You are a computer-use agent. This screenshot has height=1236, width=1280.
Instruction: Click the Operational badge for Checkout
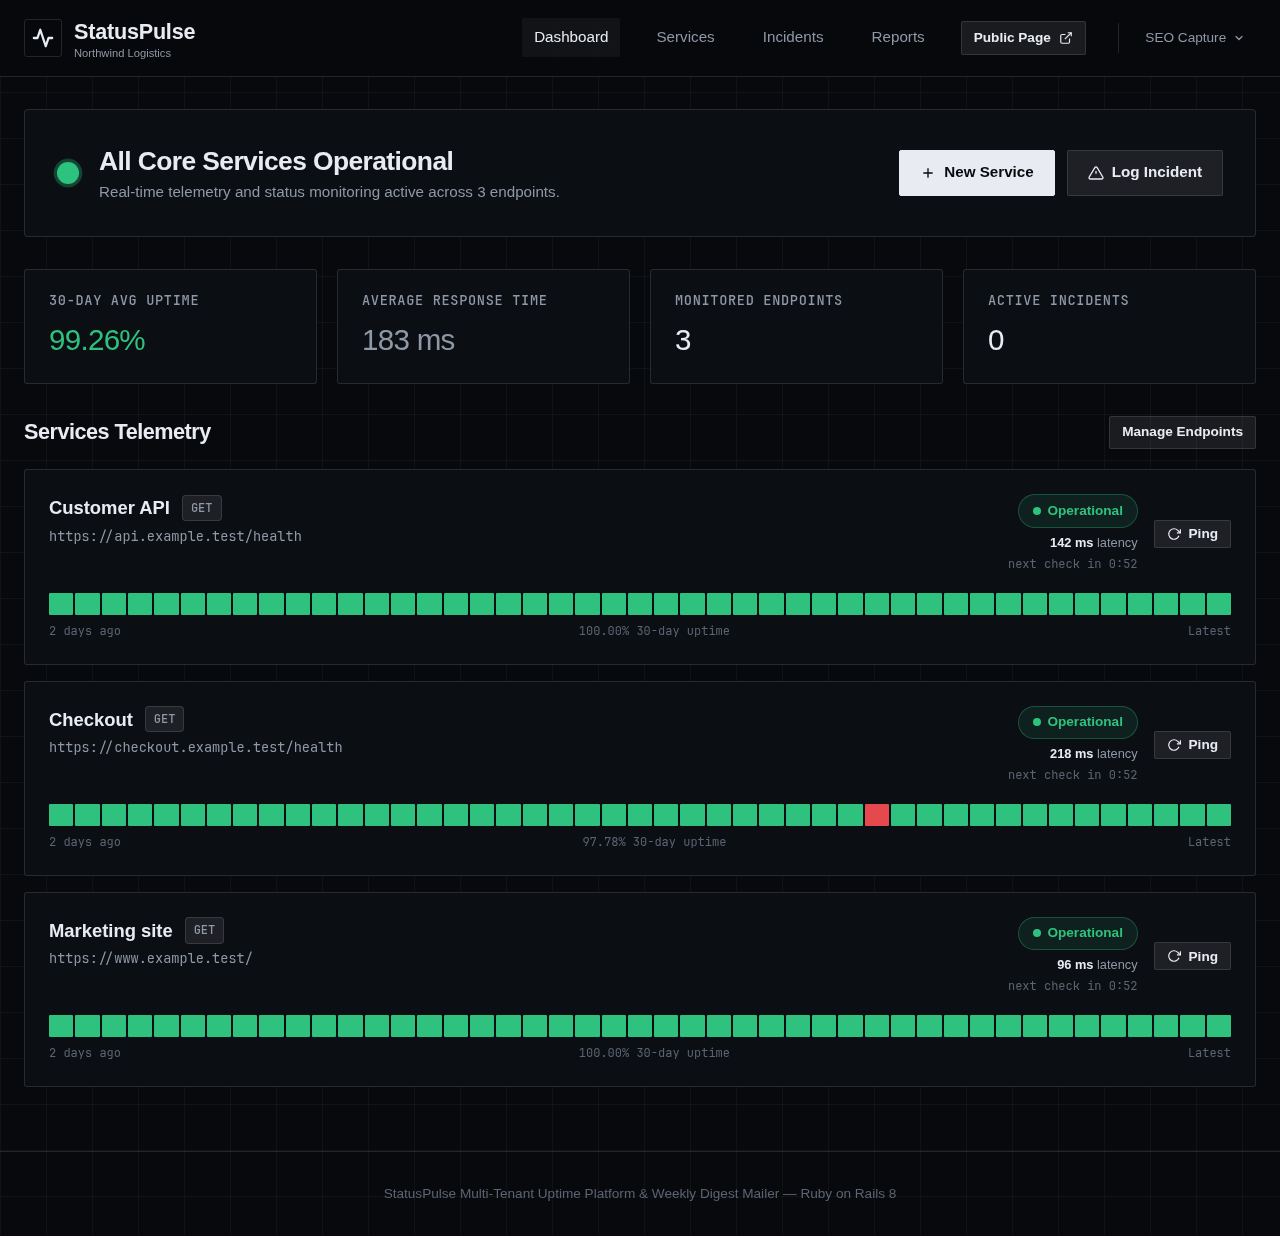1078,722
